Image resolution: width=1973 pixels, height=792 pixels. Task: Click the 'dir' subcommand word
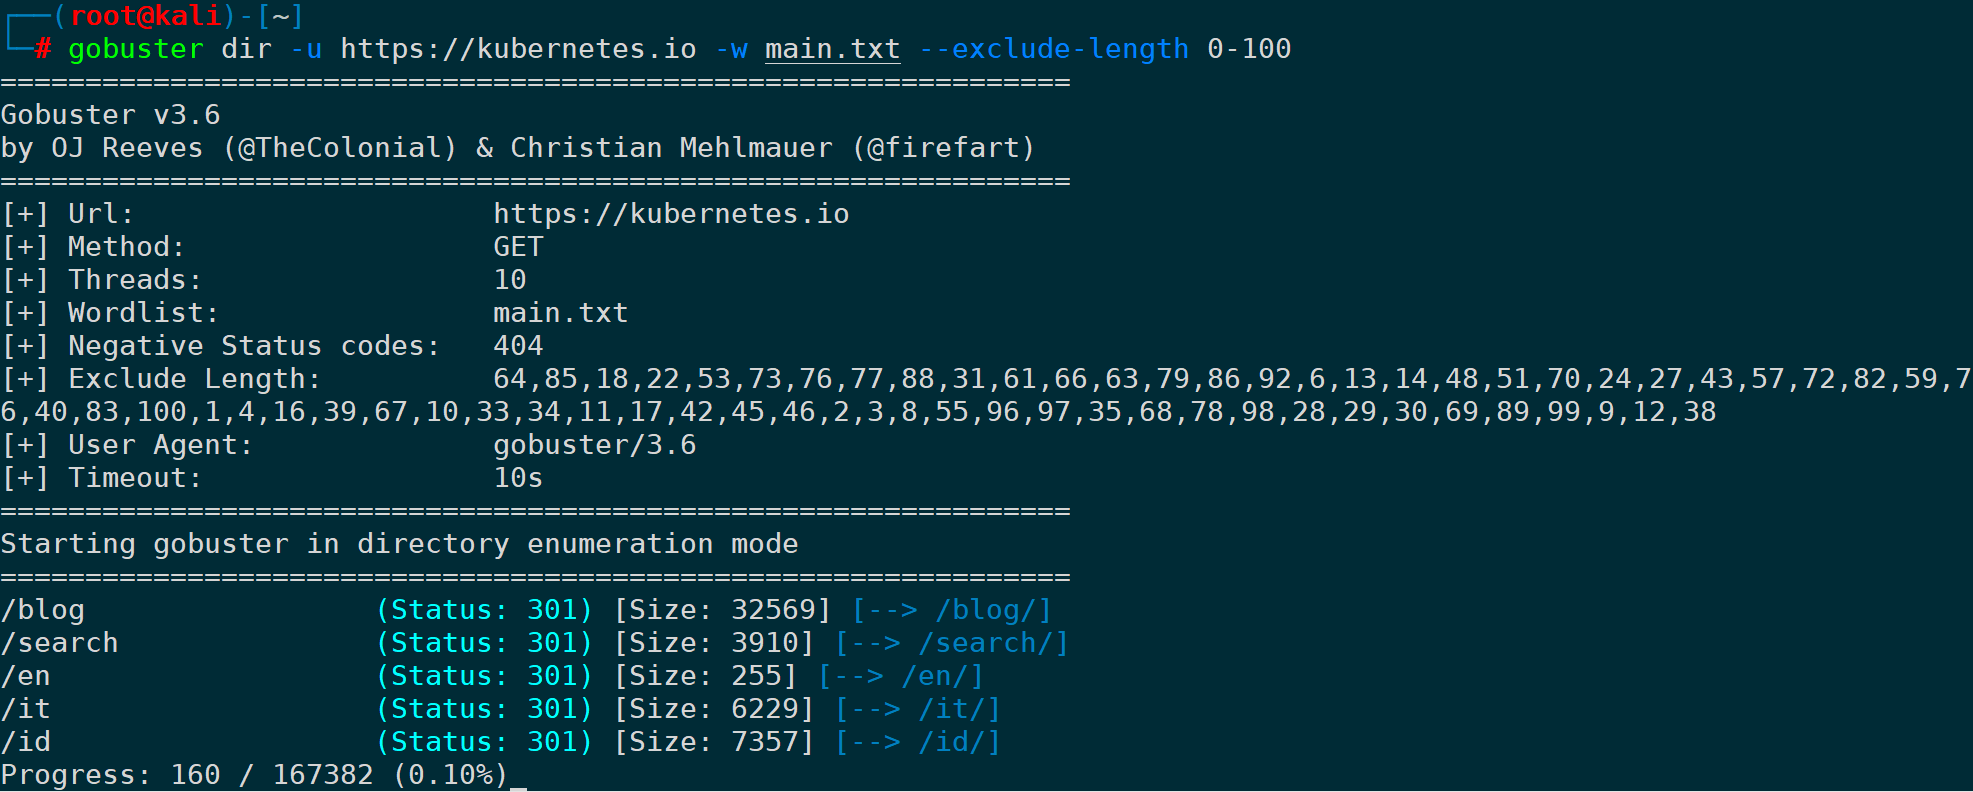[246, 49]
